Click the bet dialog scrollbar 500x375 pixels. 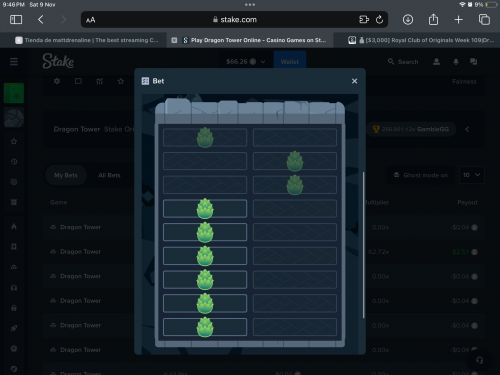coord(363,245)
